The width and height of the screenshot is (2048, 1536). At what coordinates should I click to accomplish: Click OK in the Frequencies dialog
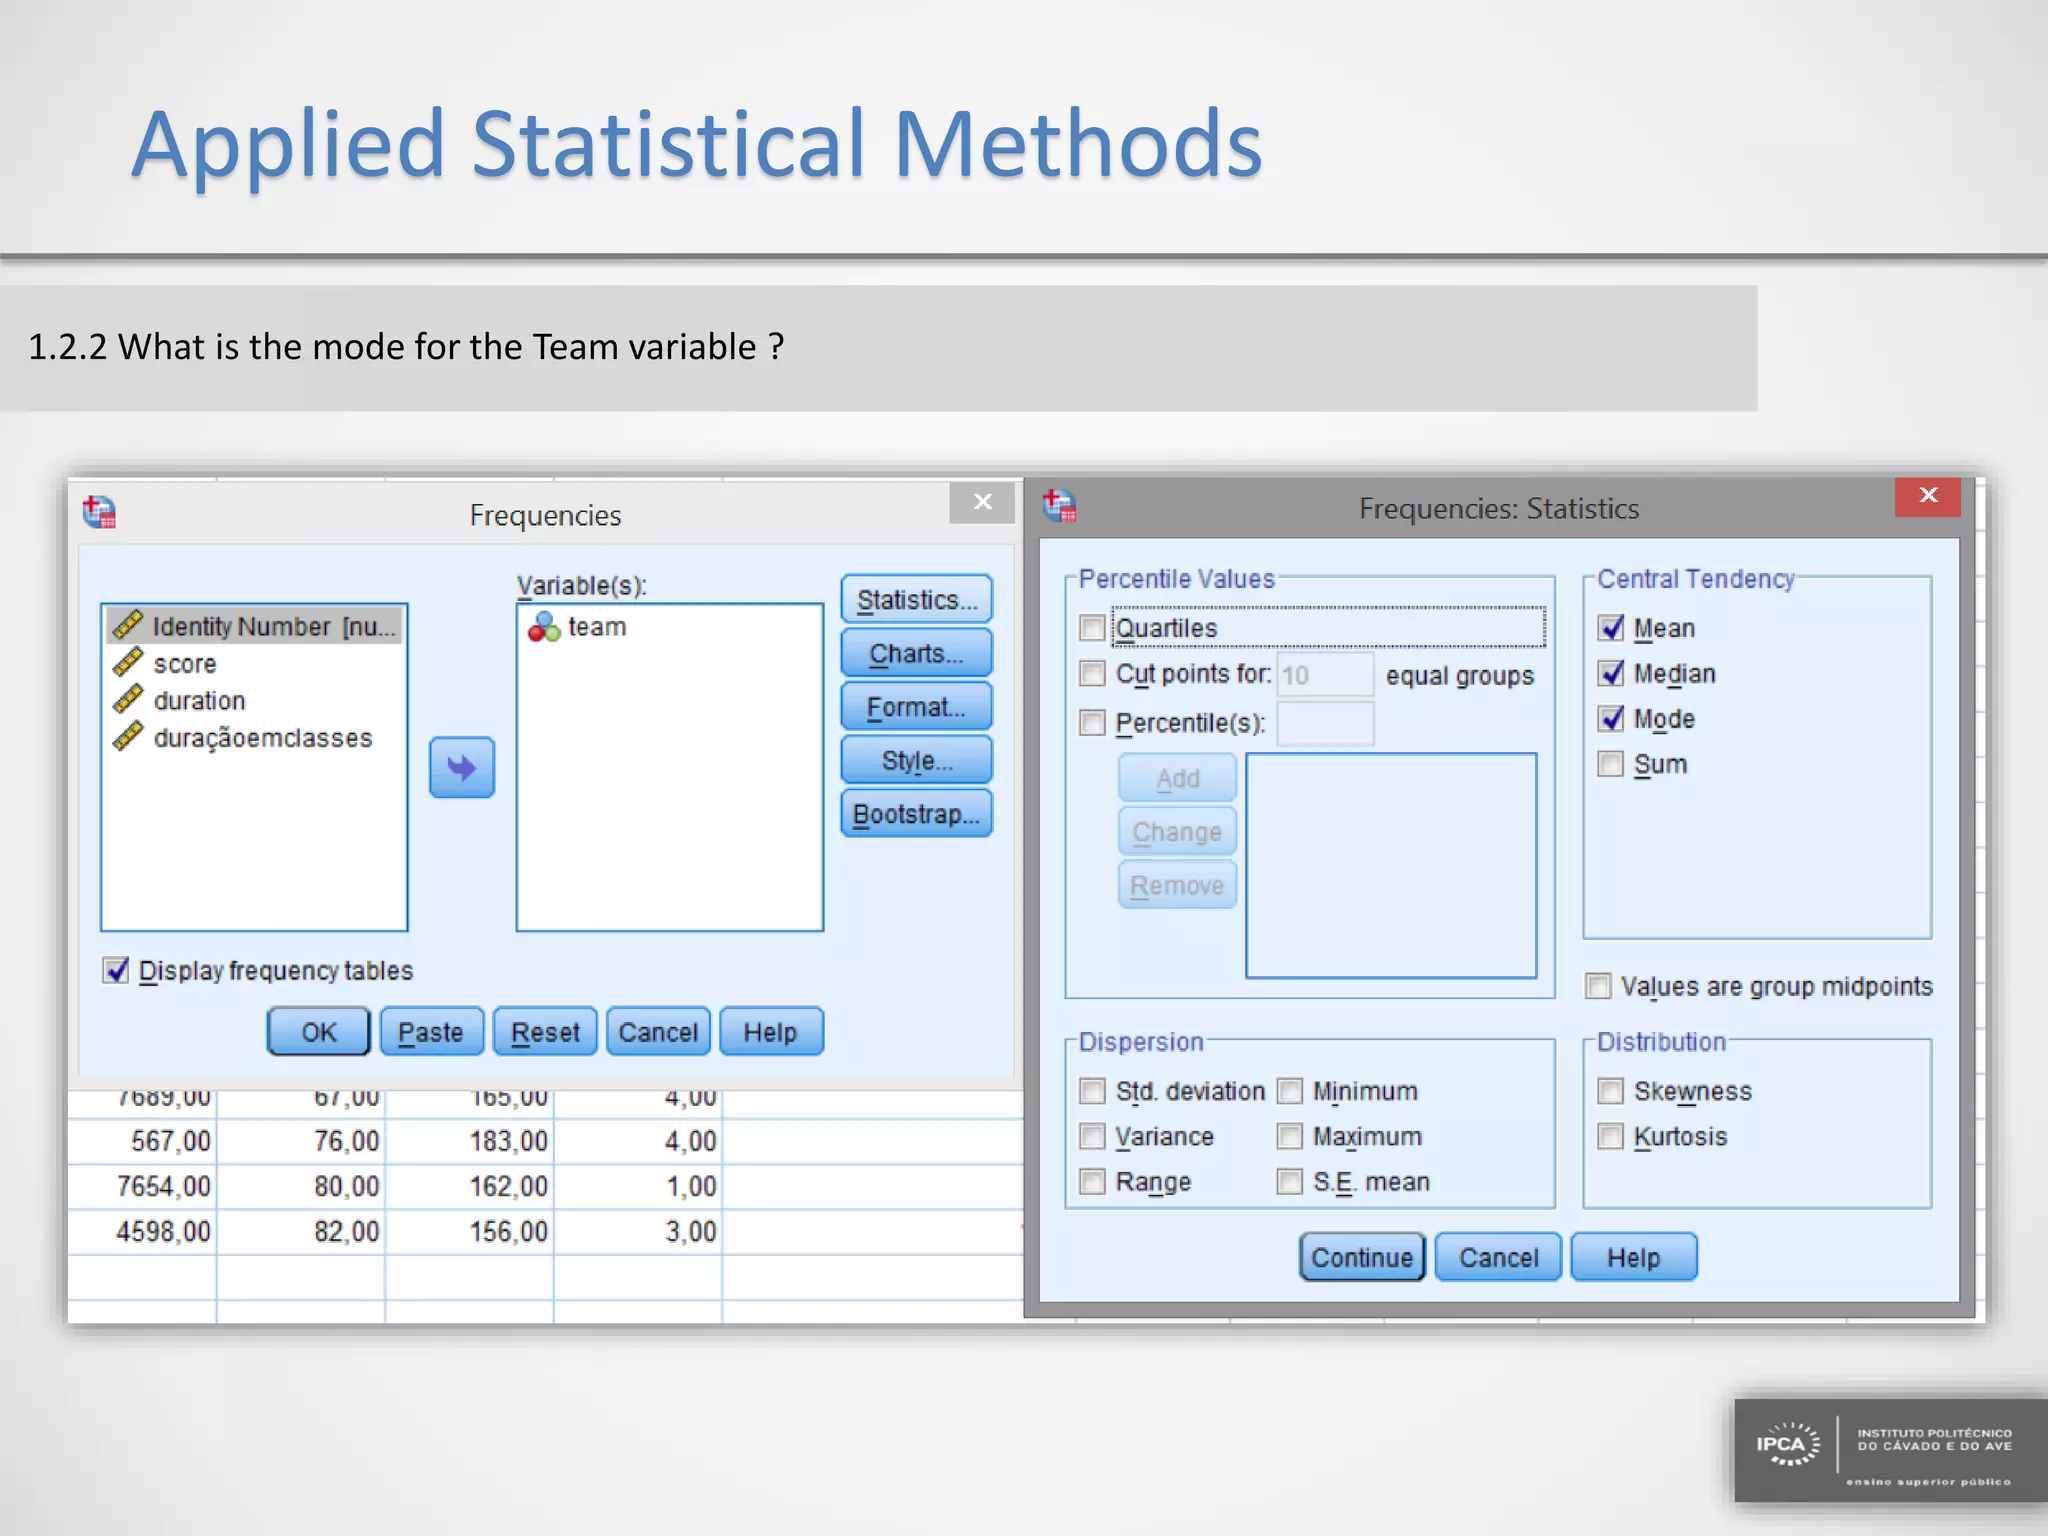coord(319,1032)
